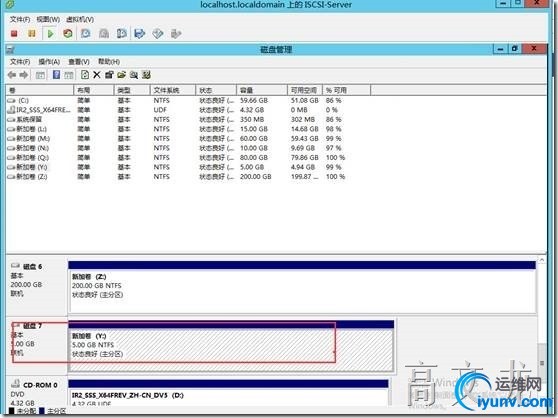Screen dimensions: 558x418
Task: Click the magnifier explore icon
Action: click(134, 74)
